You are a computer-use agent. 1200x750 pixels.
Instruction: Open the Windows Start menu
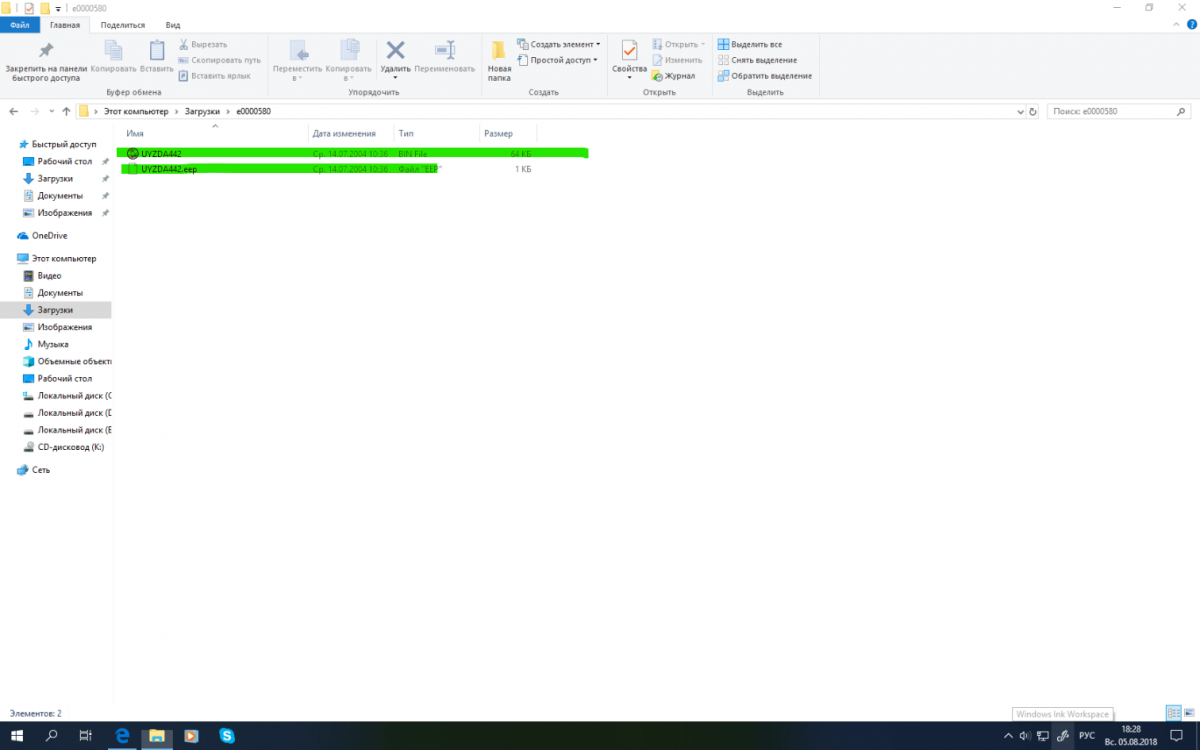coord(17,736)
